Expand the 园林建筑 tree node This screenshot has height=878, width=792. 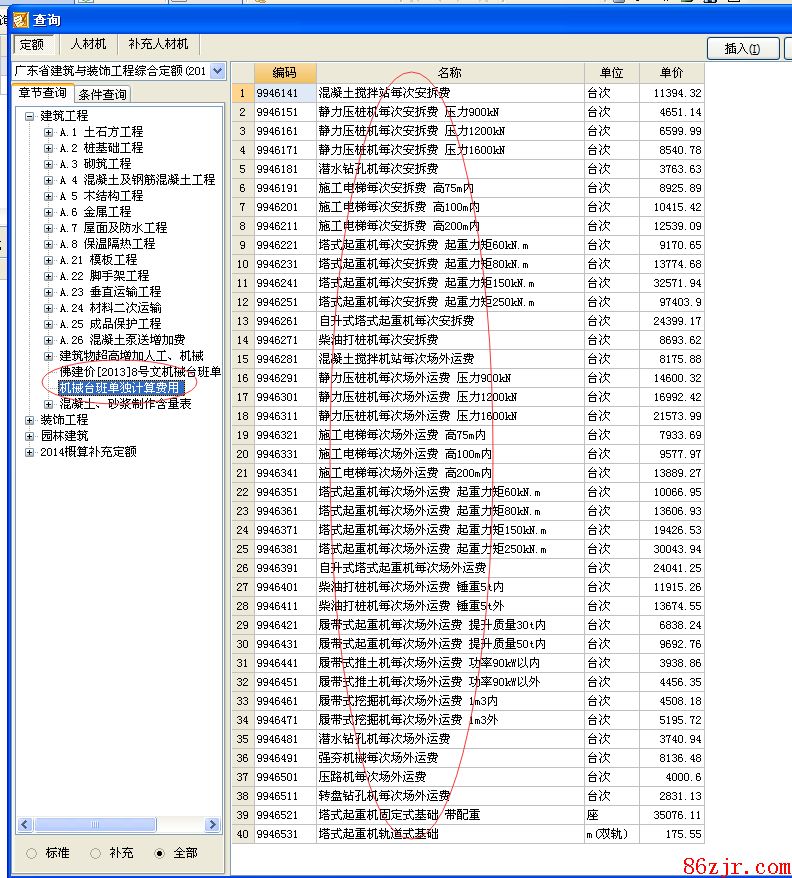[30, 436]
